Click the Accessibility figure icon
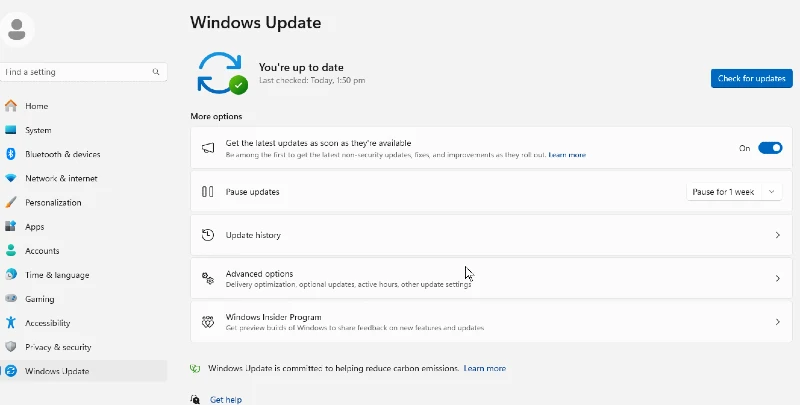 click(x=11, y=322)
